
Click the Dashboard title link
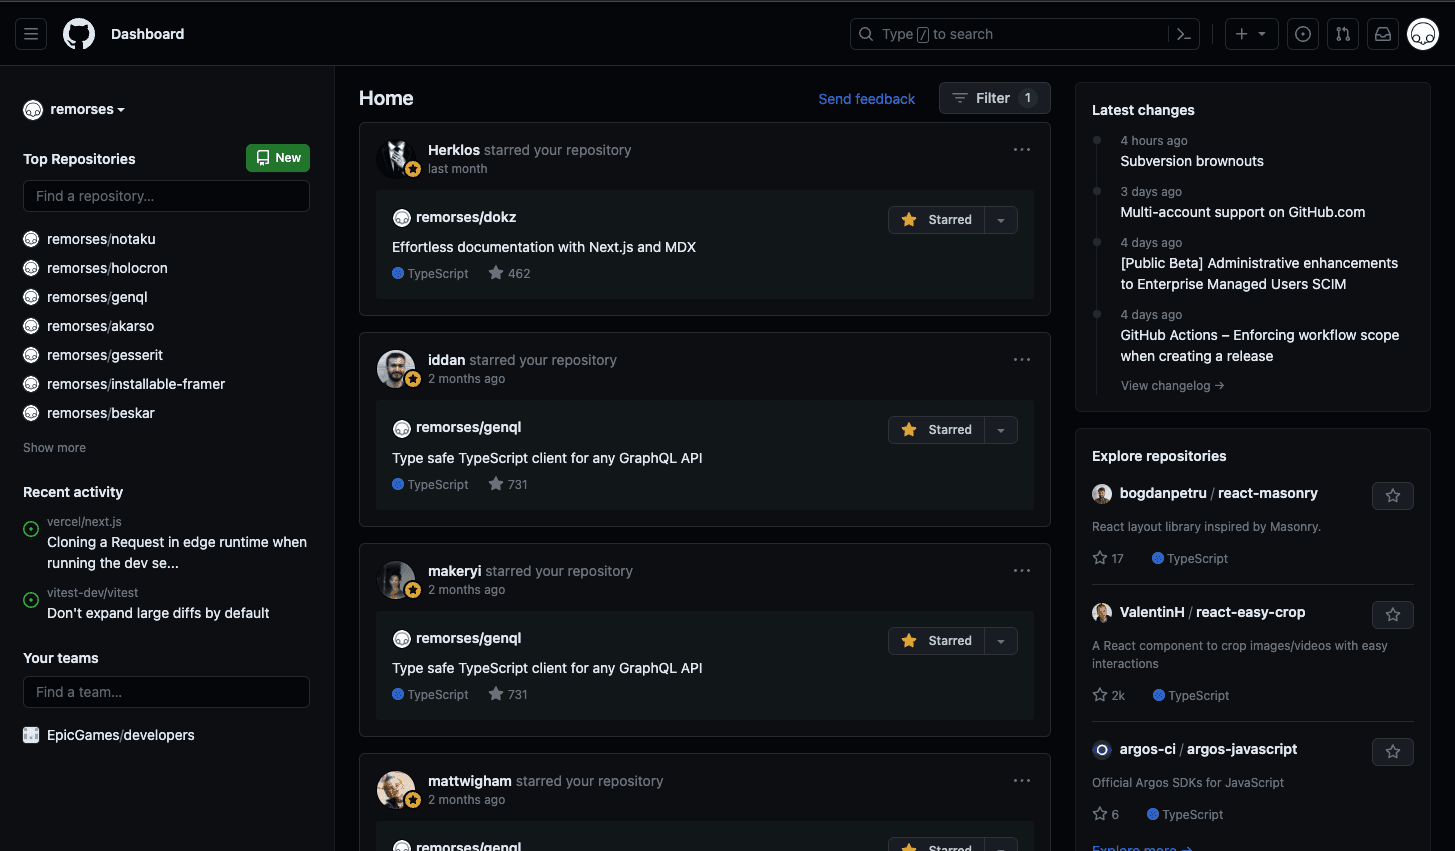(148, 34)
